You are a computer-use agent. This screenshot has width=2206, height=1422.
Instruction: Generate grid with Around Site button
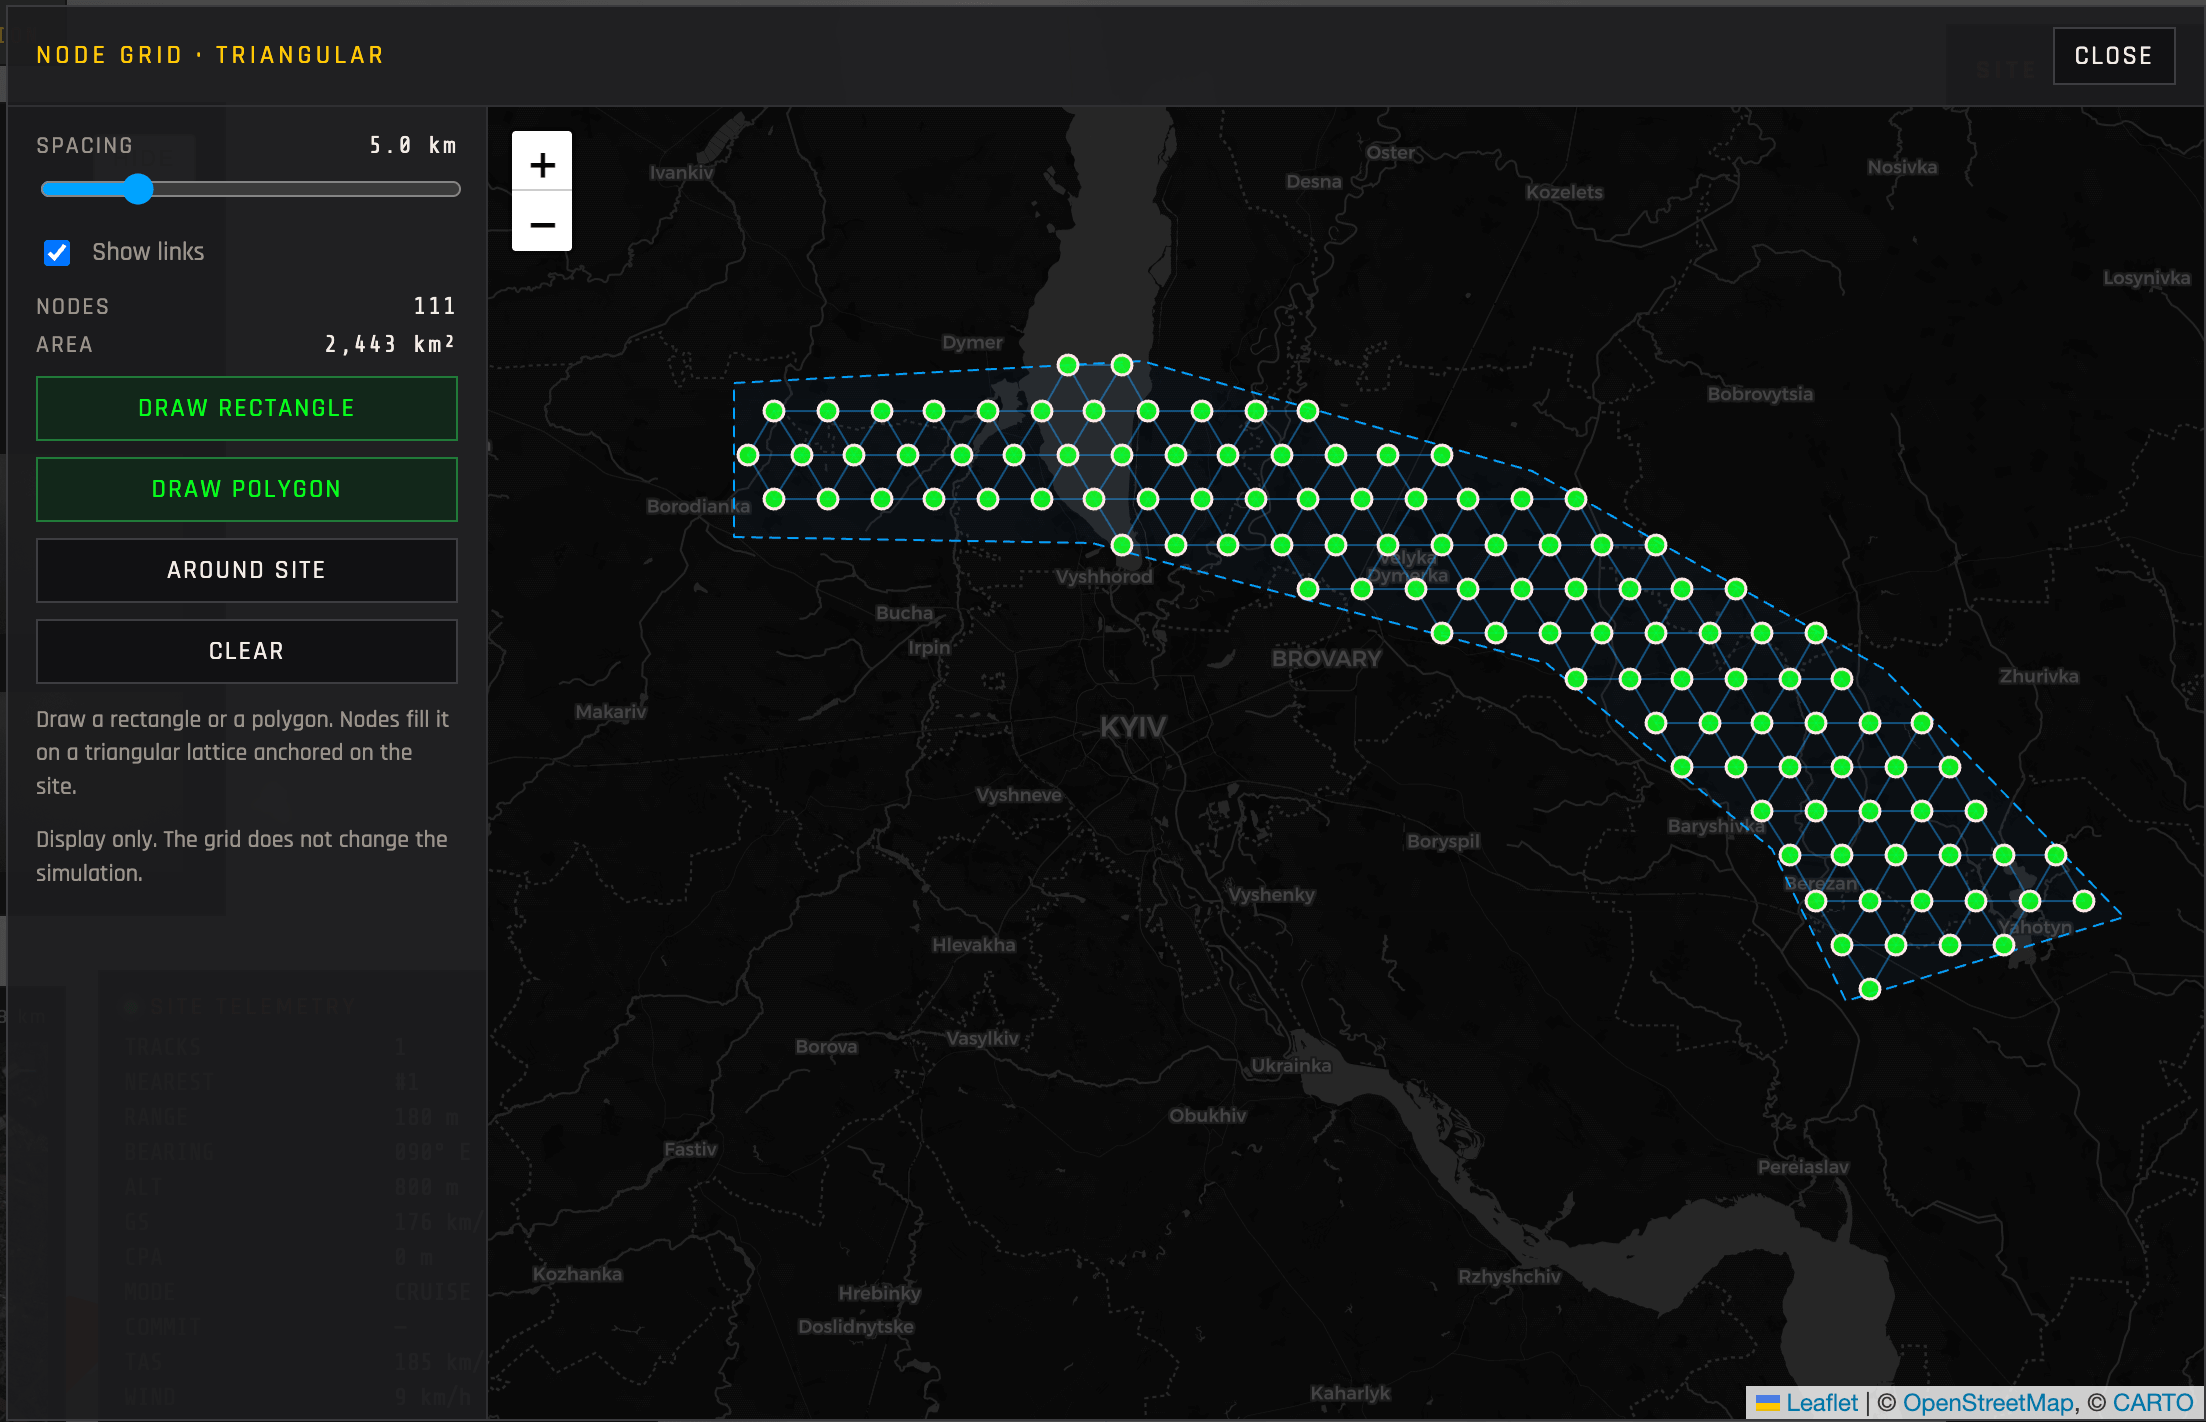coord(247,570)
